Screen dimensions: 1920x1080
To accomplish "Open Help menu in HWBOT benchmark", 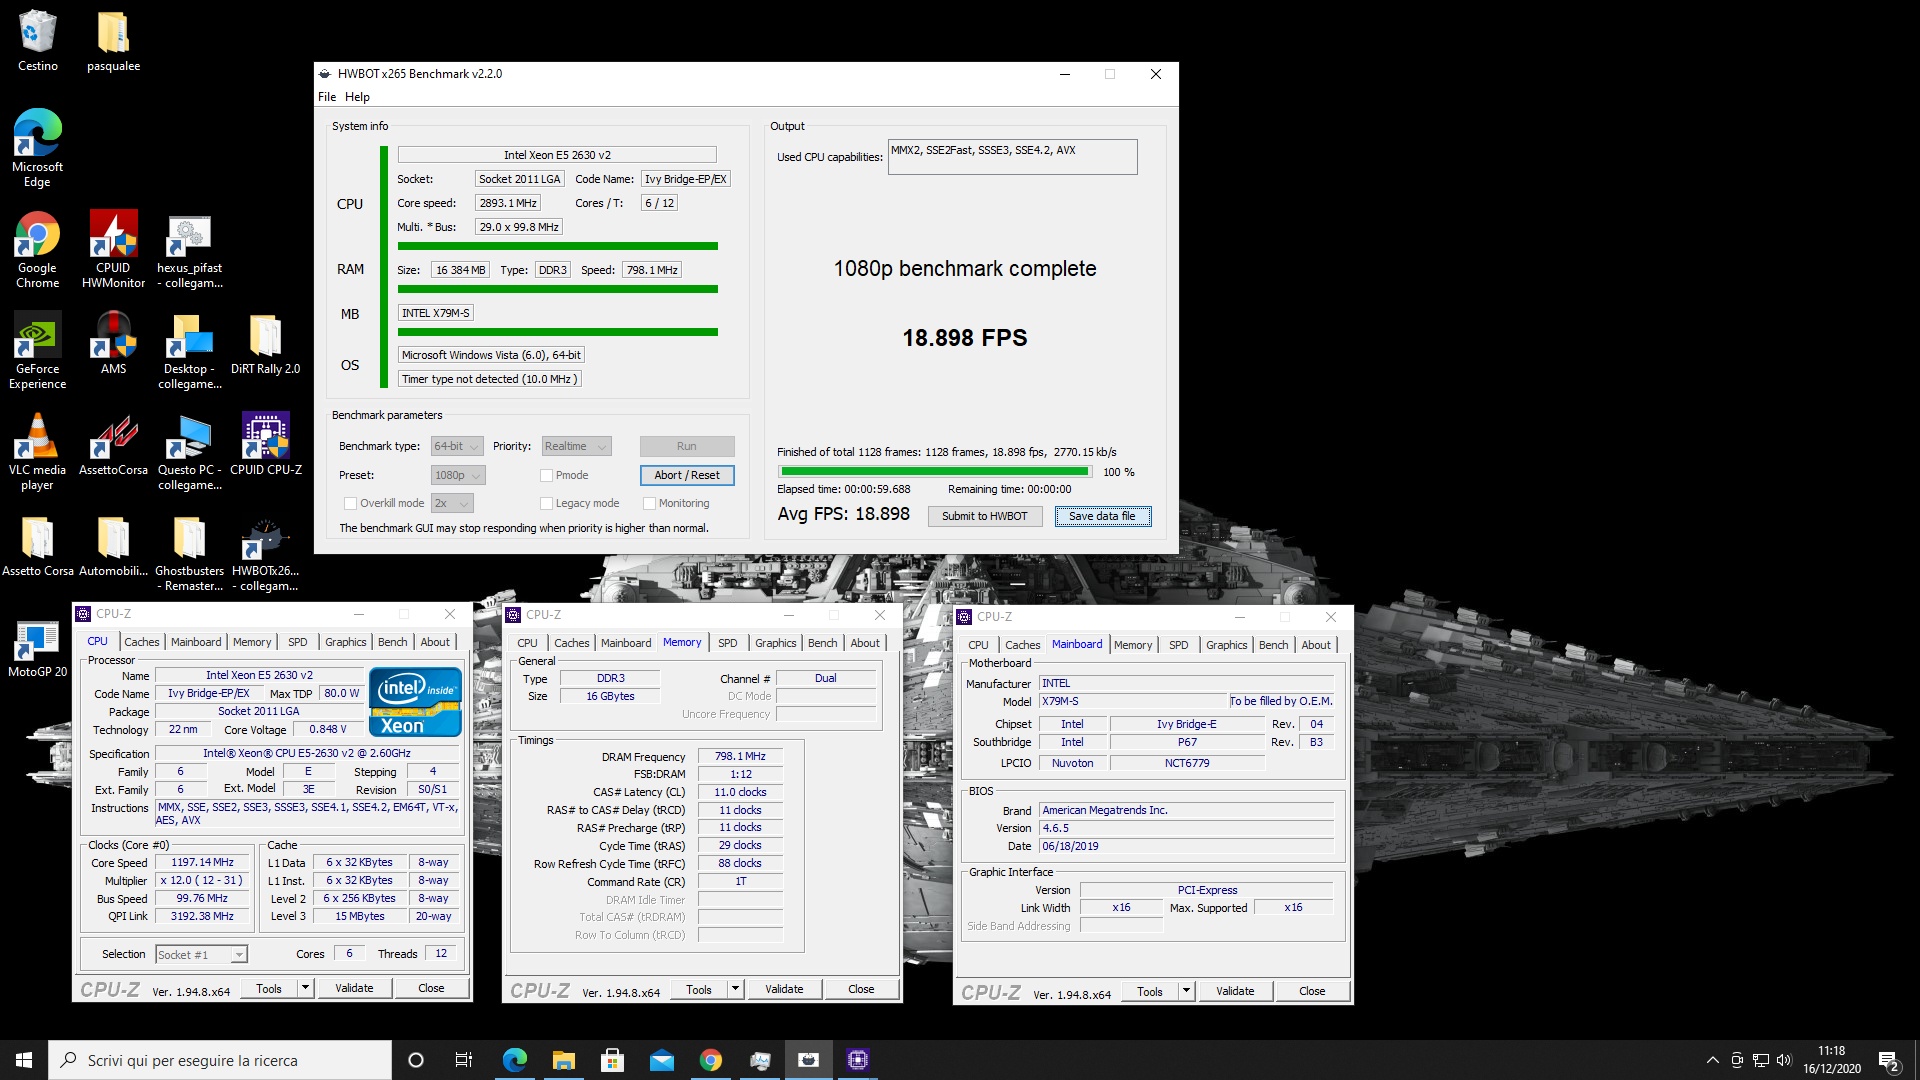I will (357, 97).
